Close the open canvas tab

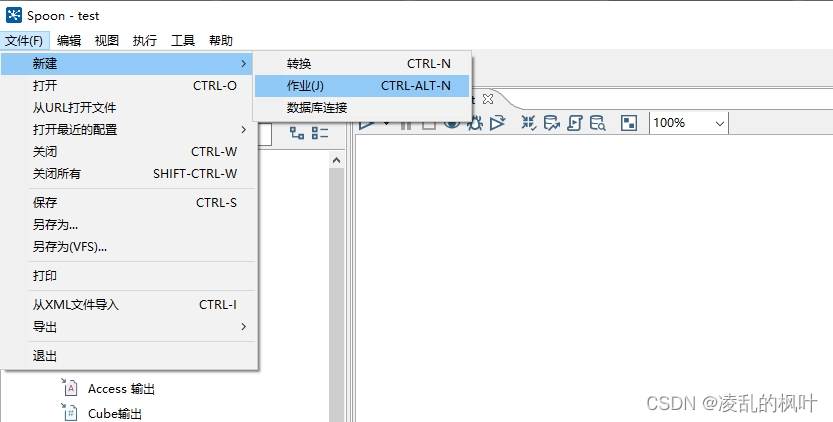point(488,99)
